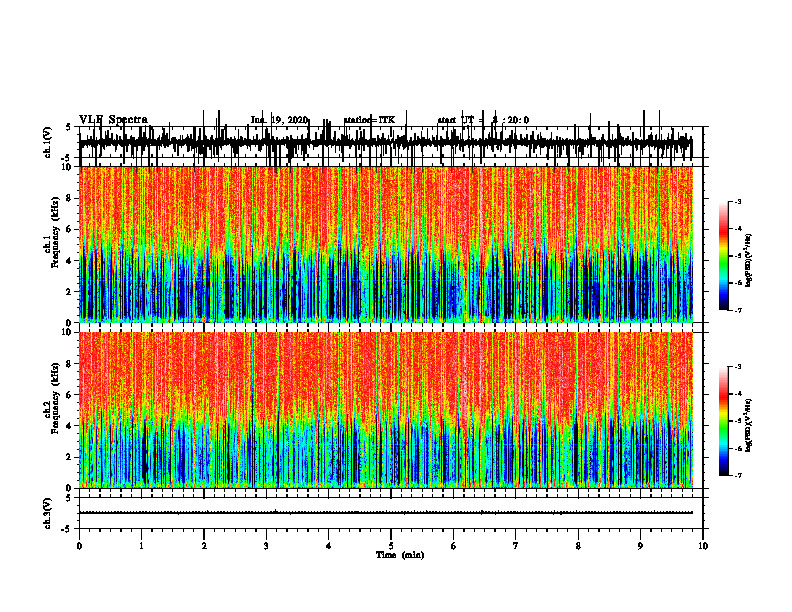Click the "Time (min)" axis label
792x612 pixels.
click(400, 555)
